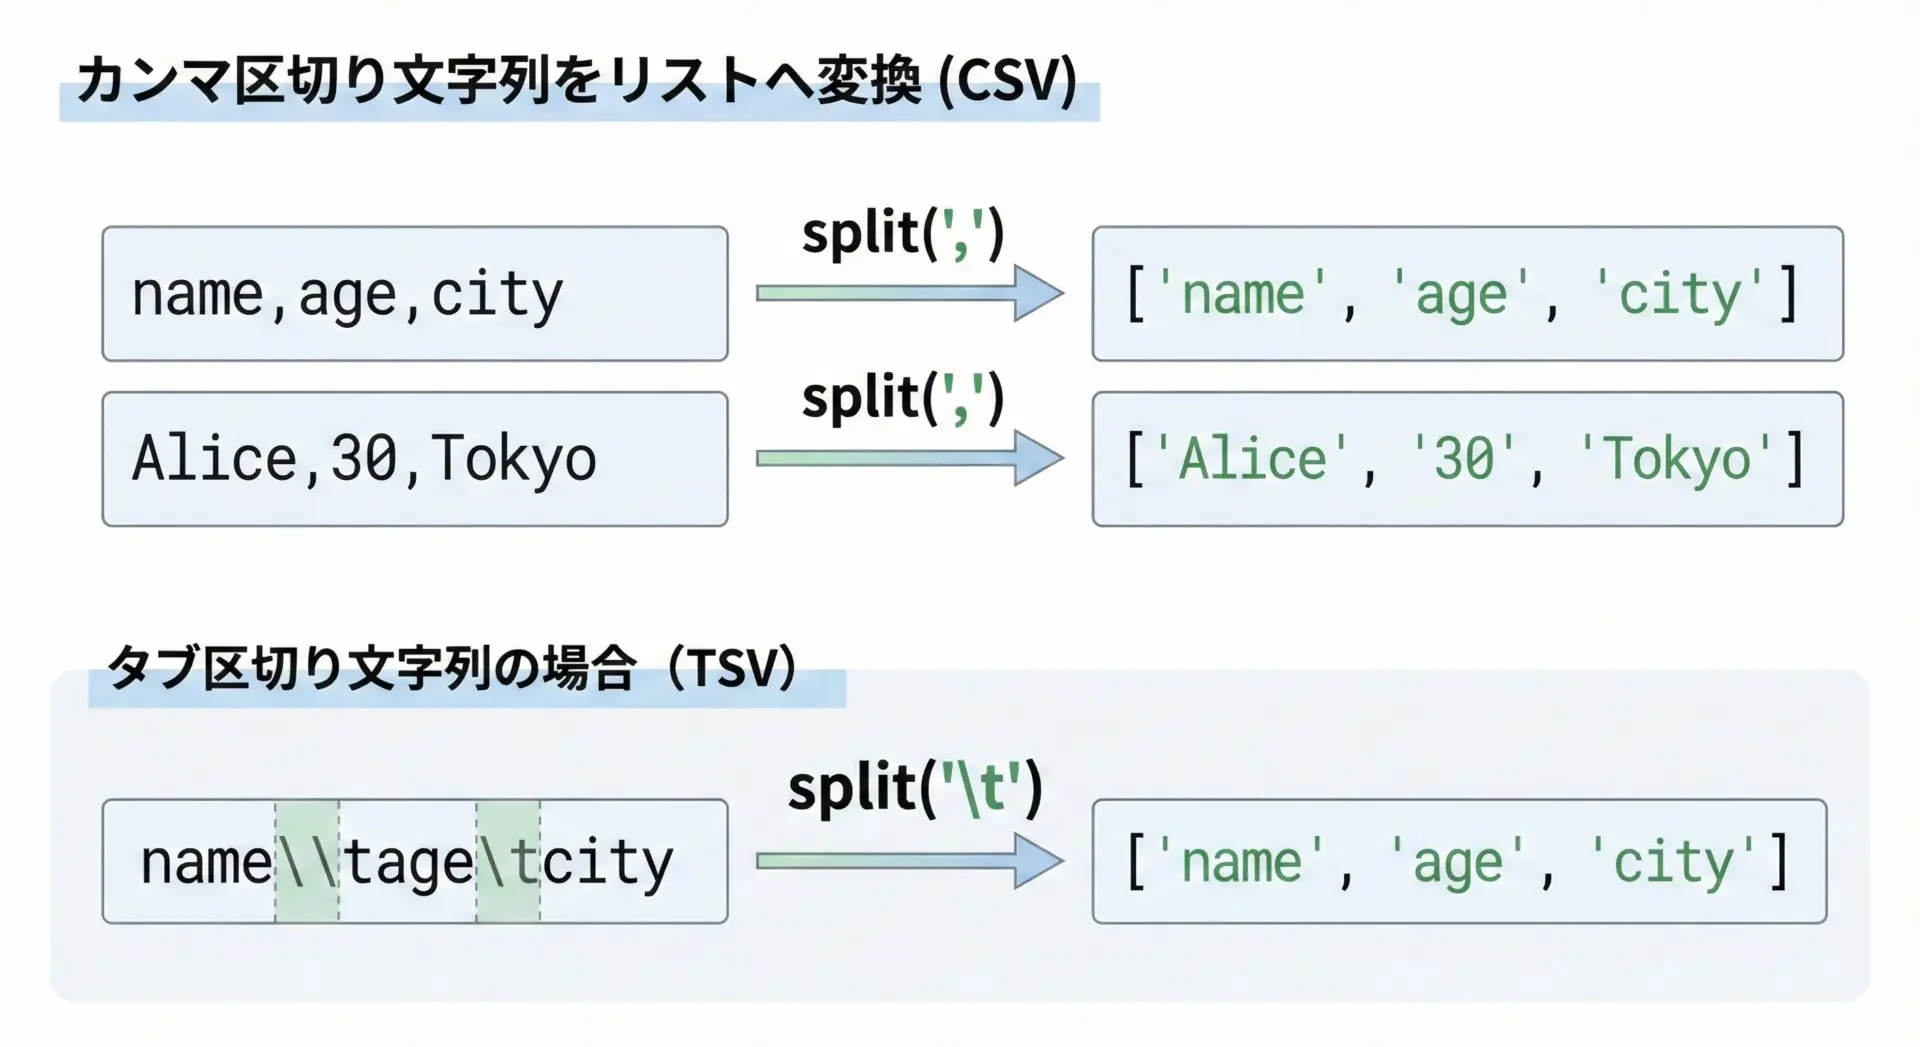Click the second green highlighted tab separator
The width and height of the screenshot is (1920, 1047).
[x=508, y=861]
